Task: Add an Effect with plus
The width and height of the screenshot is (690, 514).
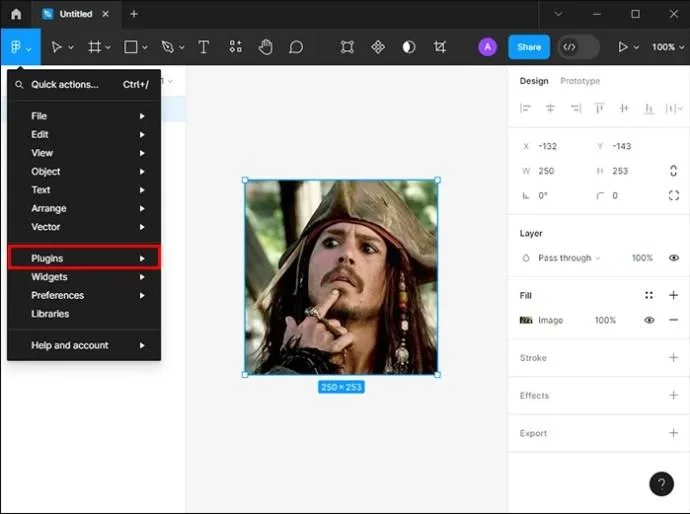Action: 673,395
